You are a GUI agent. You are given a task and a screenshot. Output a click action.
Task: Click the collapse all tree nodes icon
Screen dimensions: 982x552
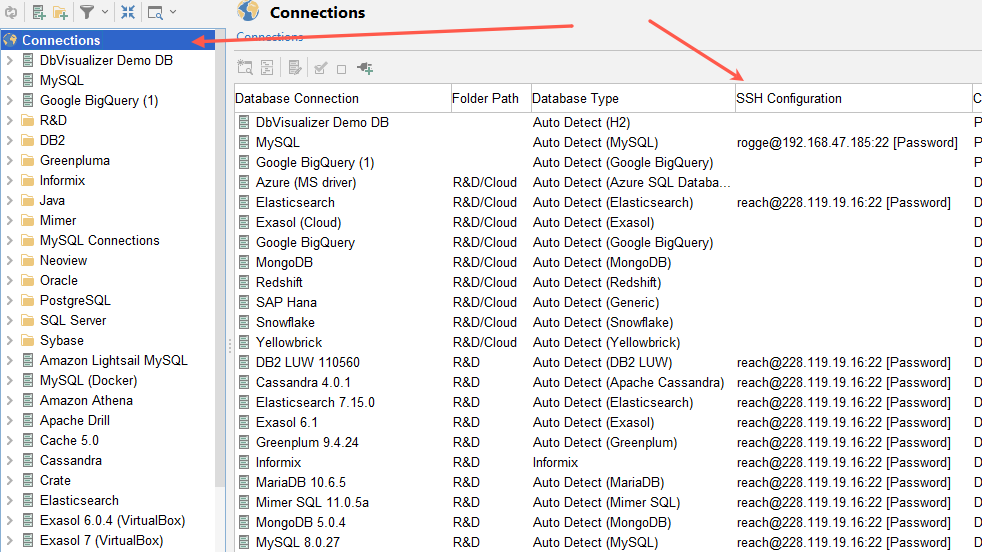(x=128, y=12)
